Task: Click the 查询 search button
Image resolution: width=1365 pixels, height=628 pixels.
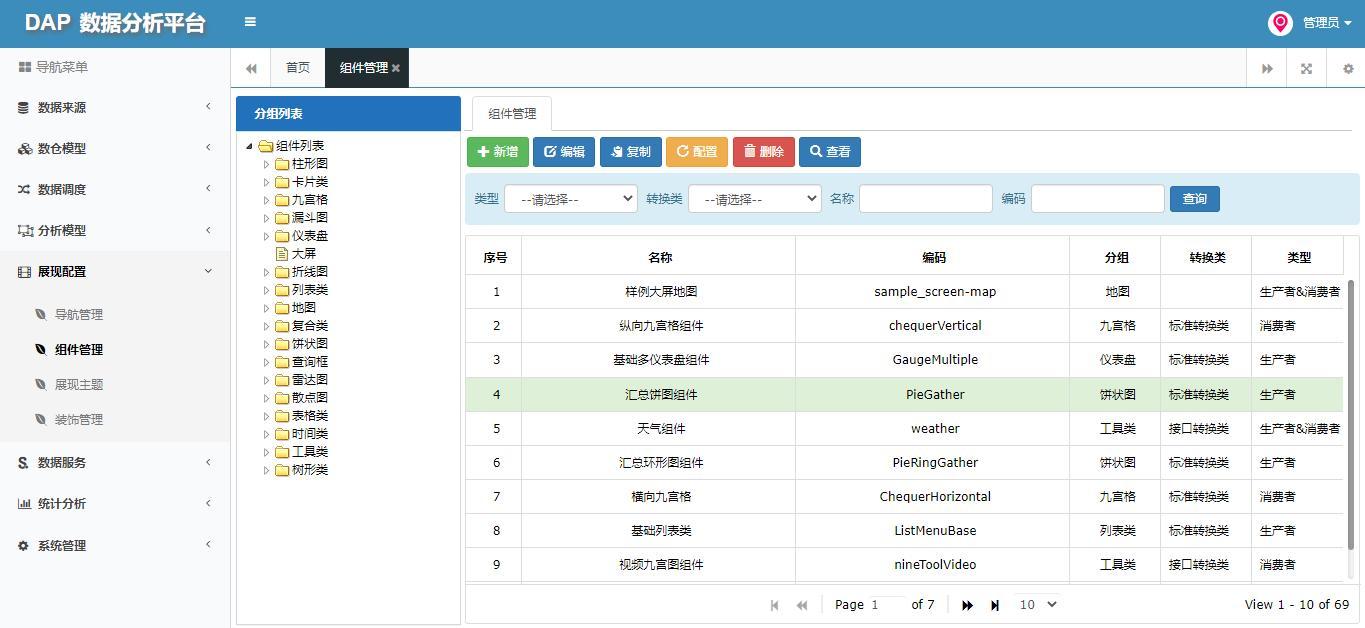Action: coord(1195,199)
